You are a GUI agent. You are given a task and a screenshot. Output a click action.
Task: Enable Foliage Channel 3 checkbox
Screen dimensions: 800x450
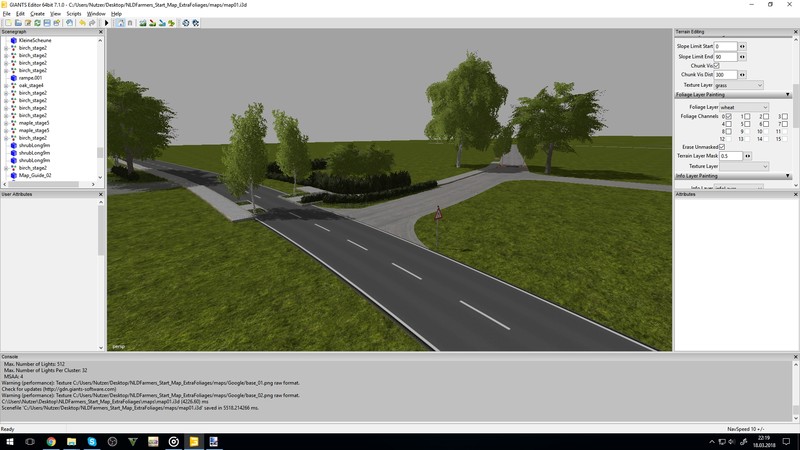[x=785, y=116]
